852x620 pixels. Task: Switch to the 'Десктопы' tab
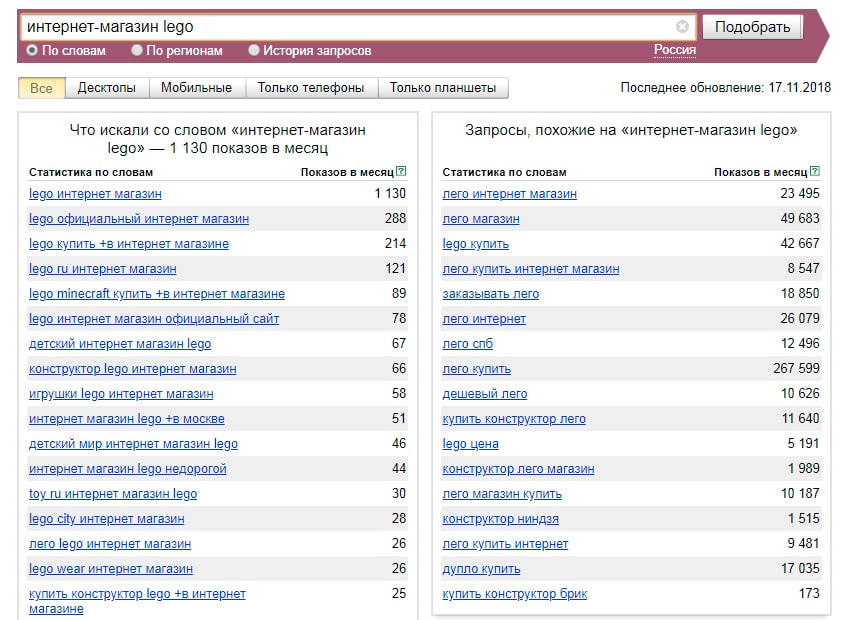(106, 88)
